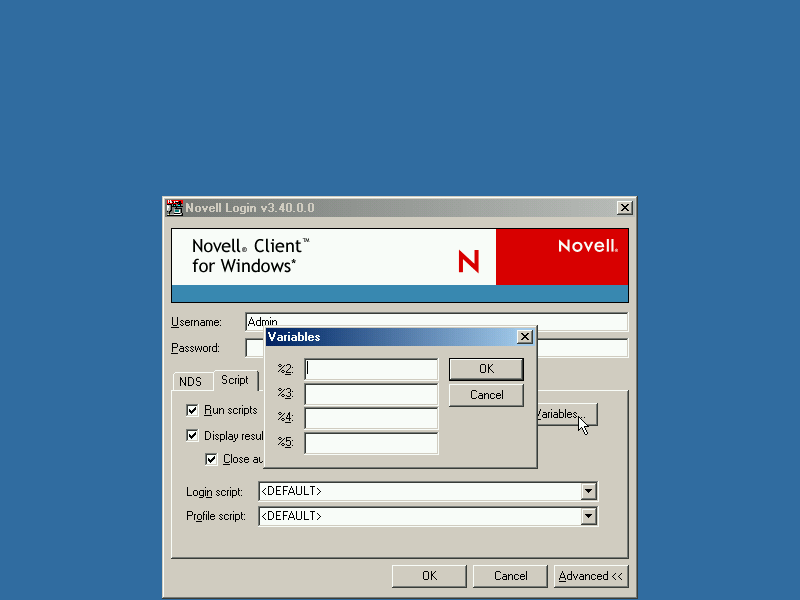
Task: Click the Username field containing Admin
Action: [437, 321]
